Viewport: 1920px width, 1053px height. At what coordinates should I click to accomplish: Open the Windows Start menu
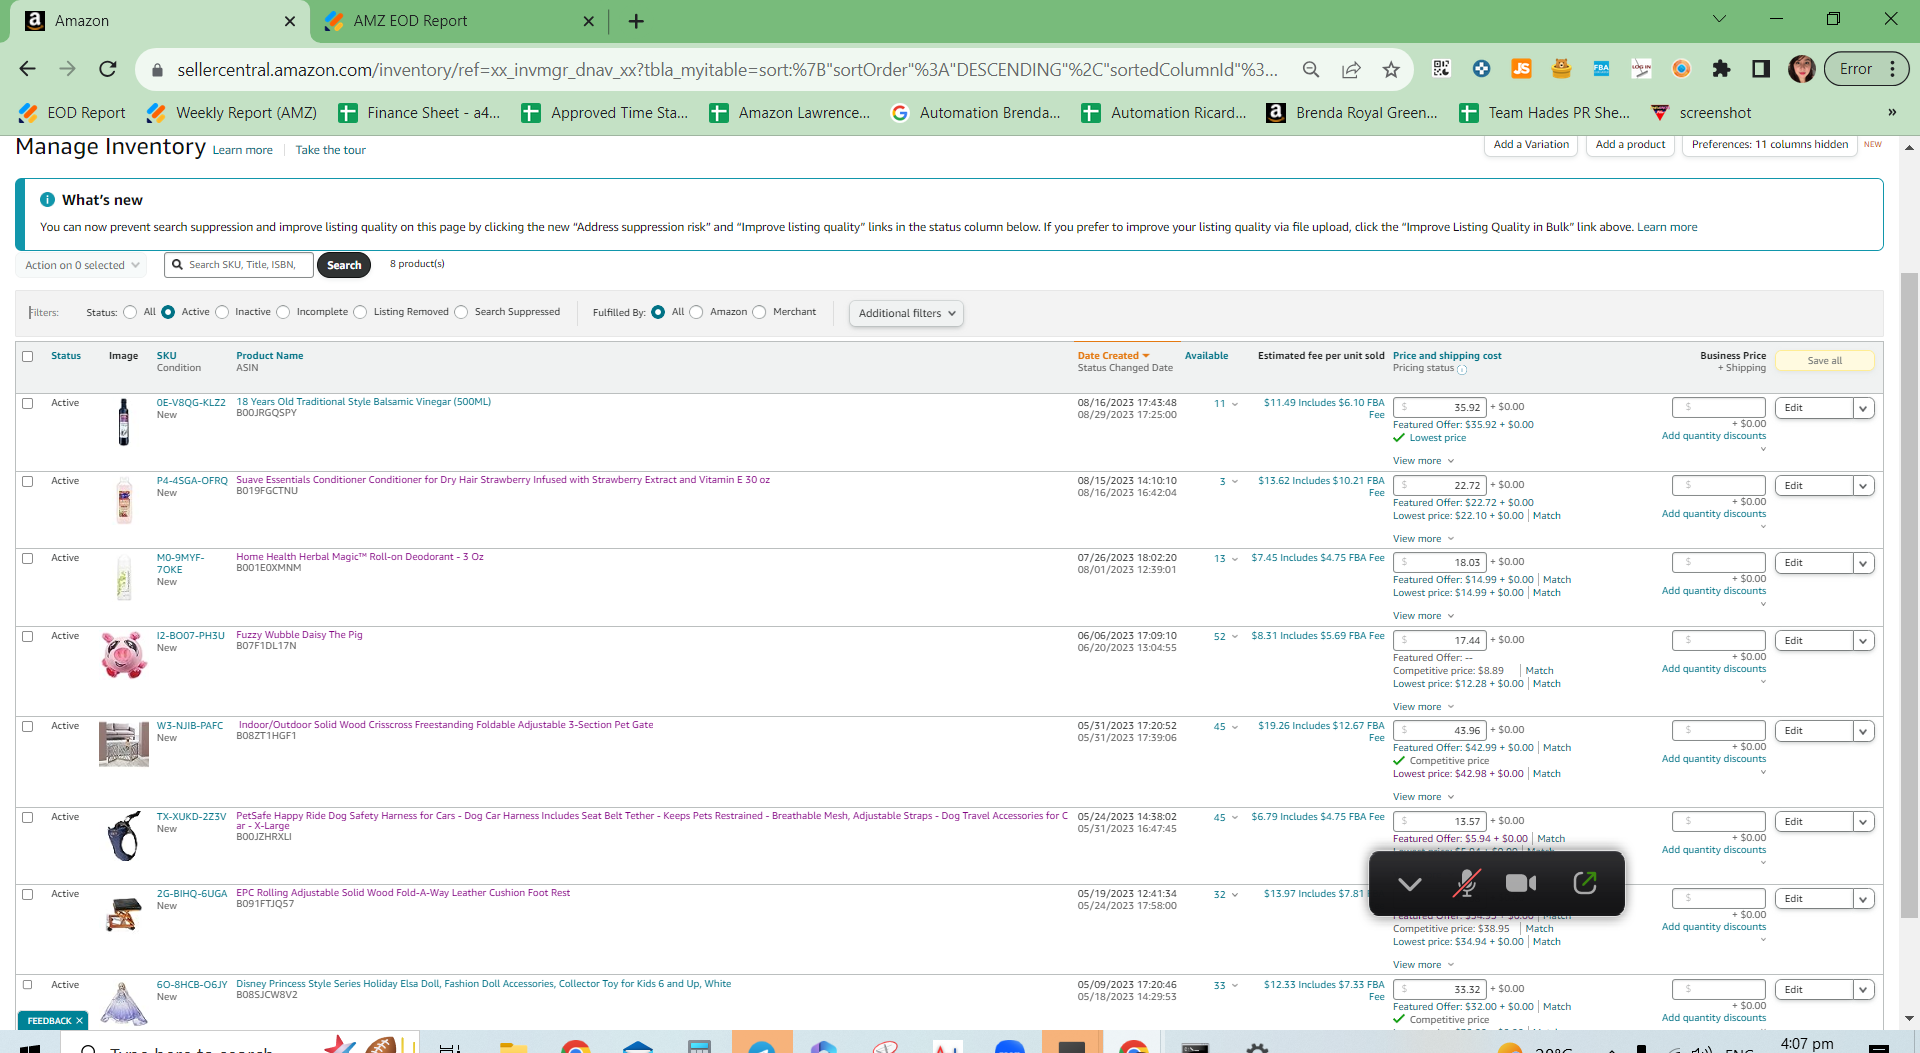point(30,1047)
